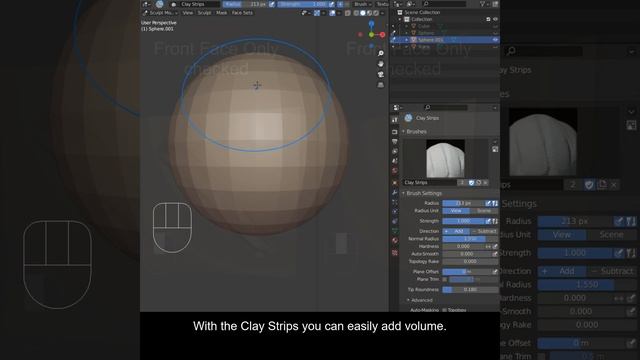Screen dimensions: 640x360
Task: Open the Physics properties tab icon
Action: click(x=395, y=212)
